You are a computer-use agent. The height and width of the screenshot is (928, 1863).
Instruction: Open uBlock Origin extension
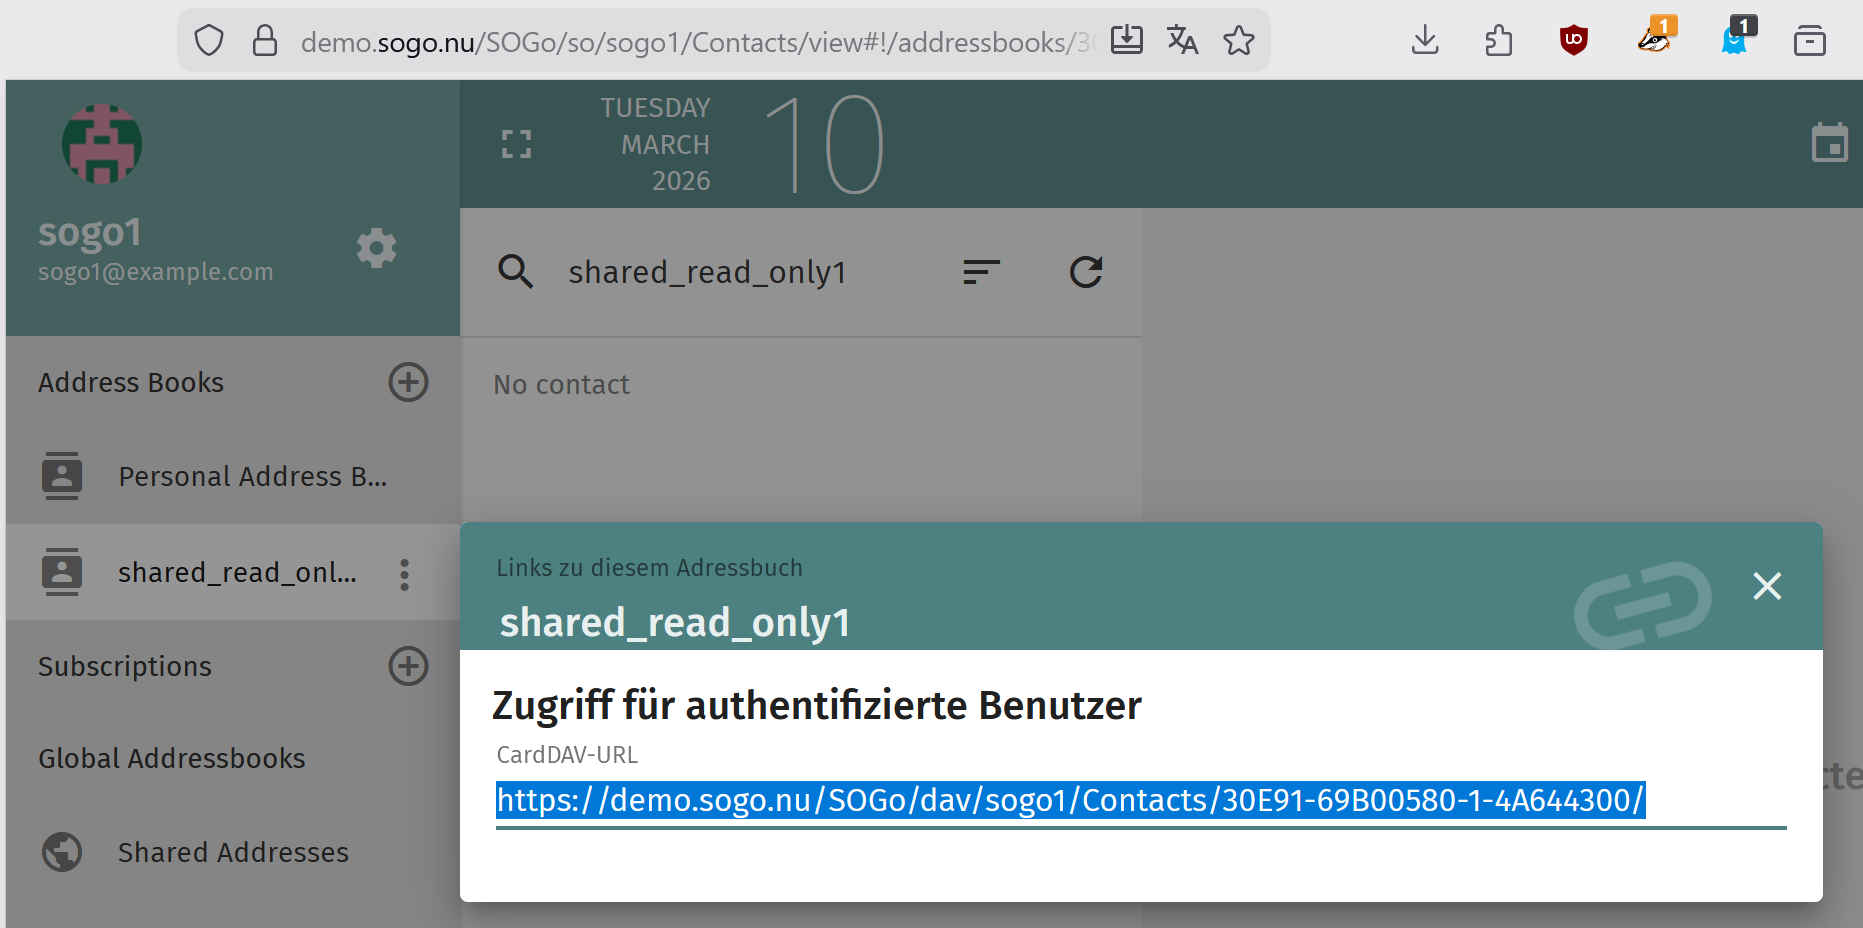[1573, 41]
